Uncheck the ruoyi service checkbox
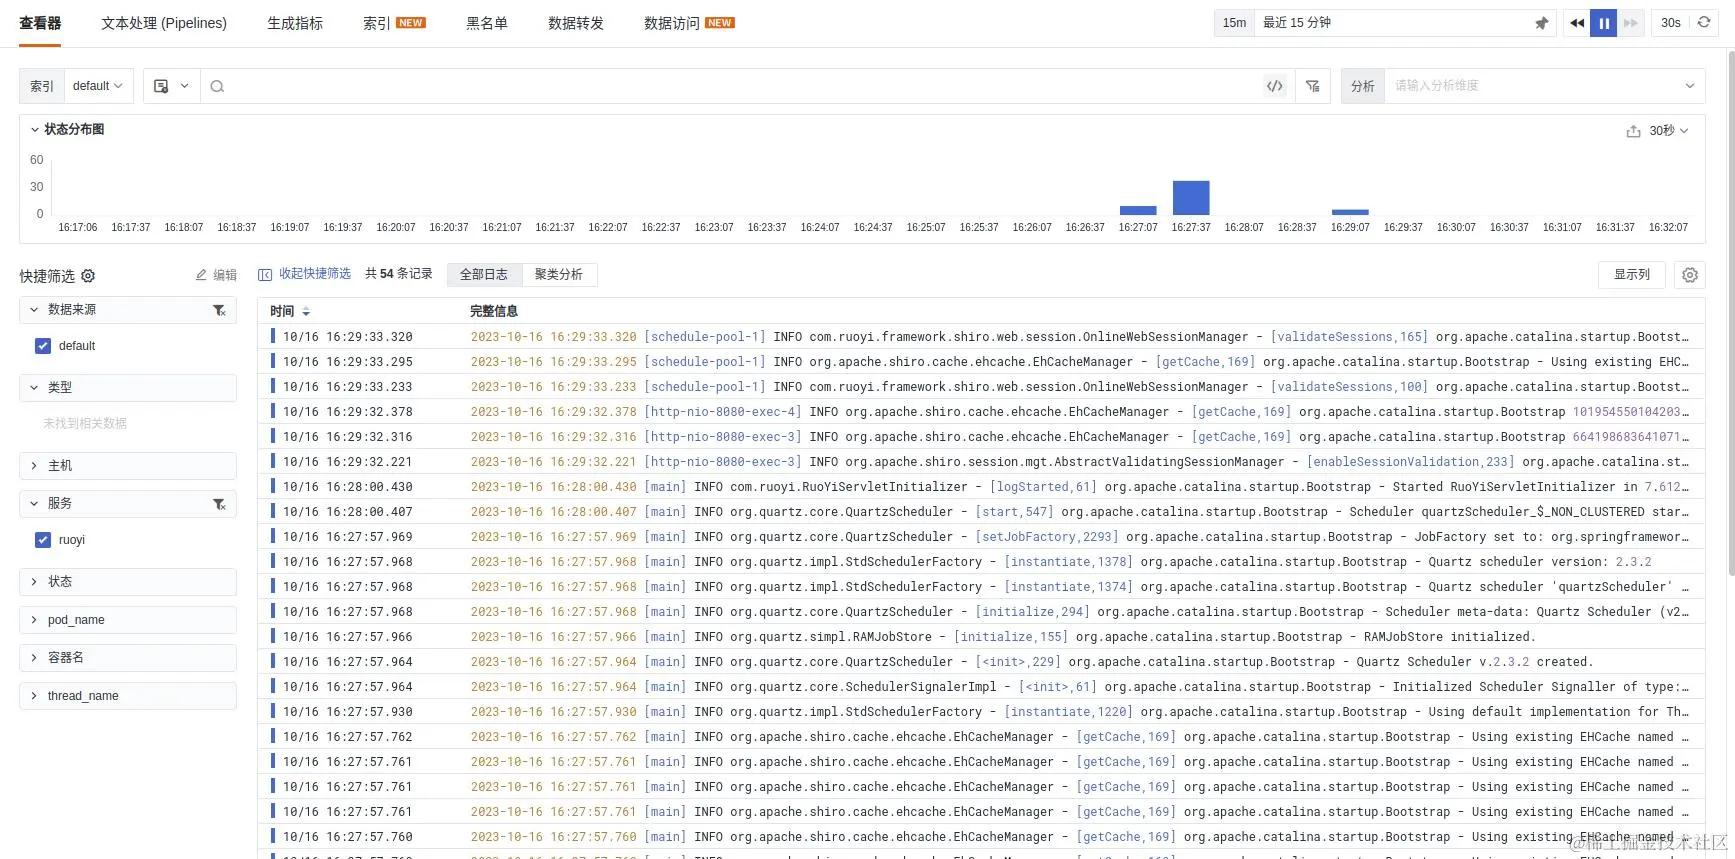This screenshot has width=1735, height=859. 43,540
